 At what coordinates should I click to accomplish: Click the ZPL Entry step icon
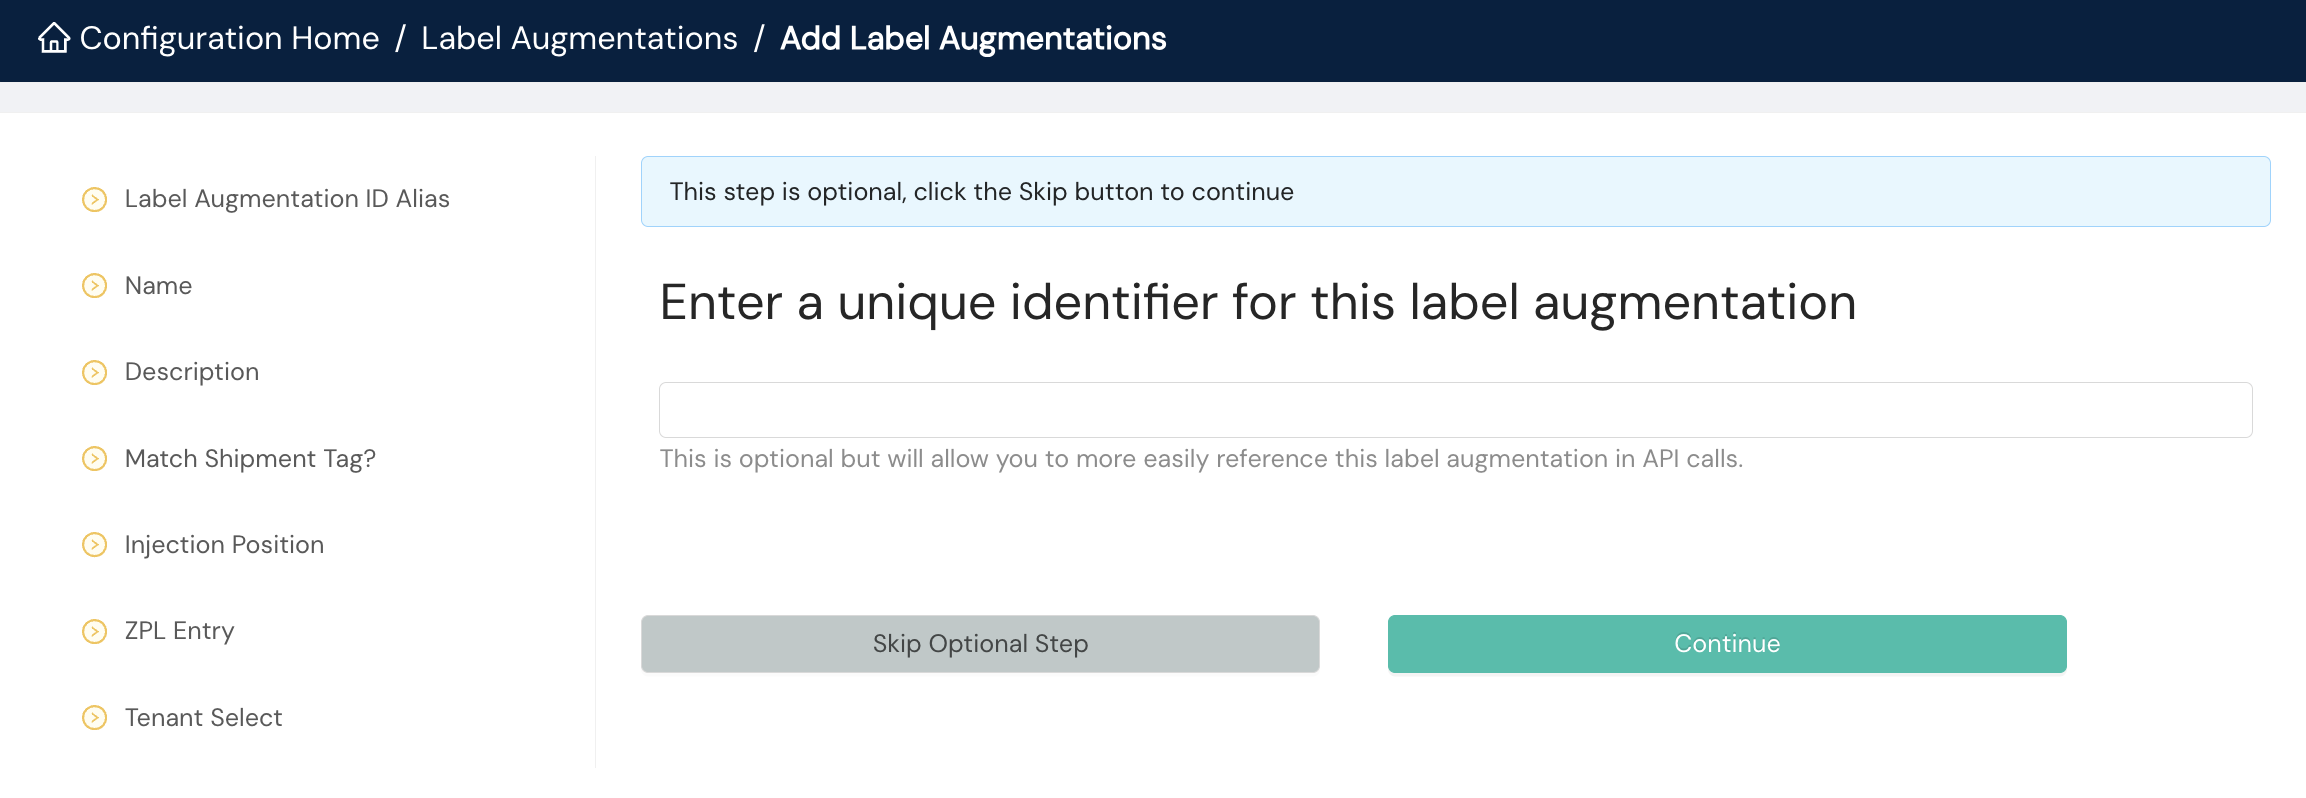94,631
